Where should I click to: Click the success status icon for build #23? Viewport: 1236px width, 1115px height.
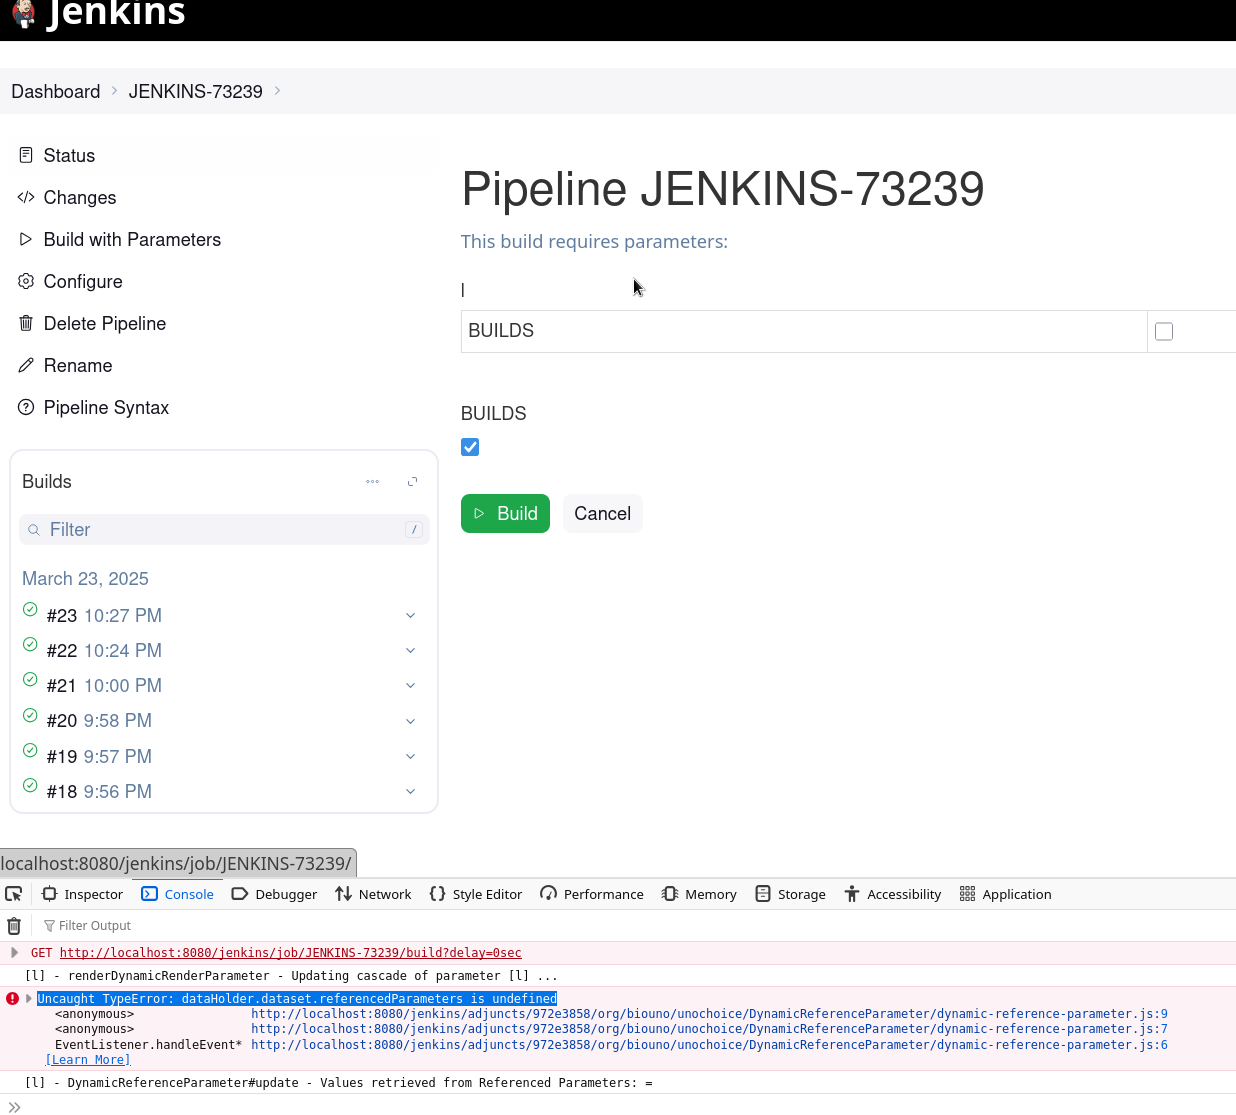coord(30,609)
